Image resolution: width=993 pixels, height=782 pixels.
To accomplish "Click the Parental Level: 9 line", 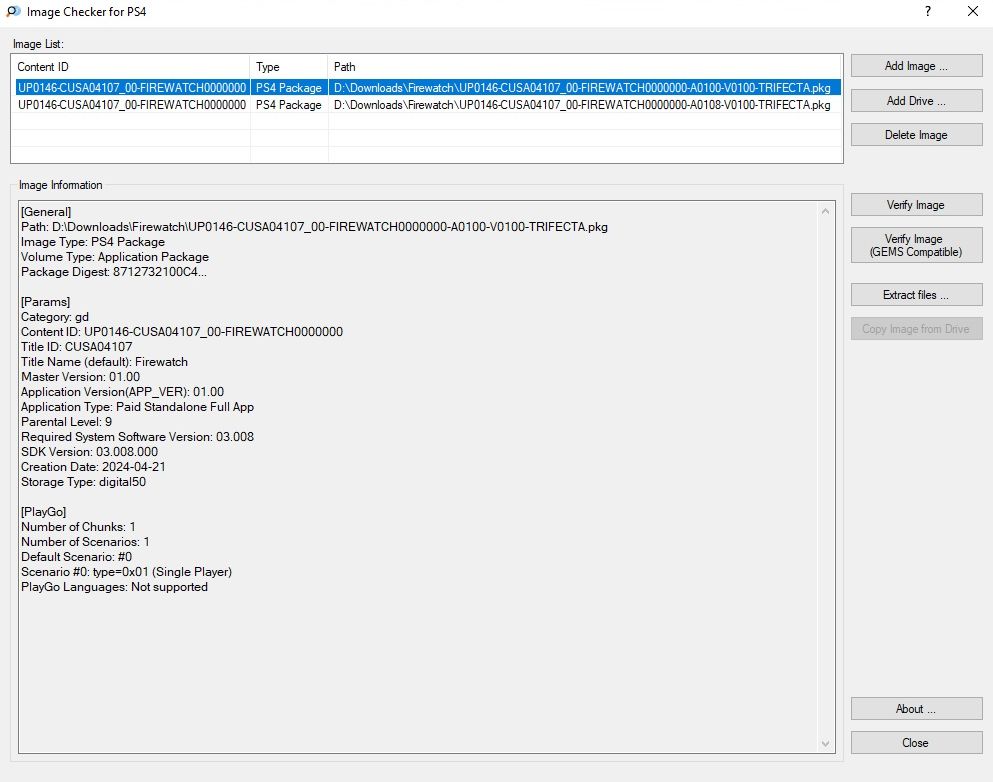I will tap(66, 422).
